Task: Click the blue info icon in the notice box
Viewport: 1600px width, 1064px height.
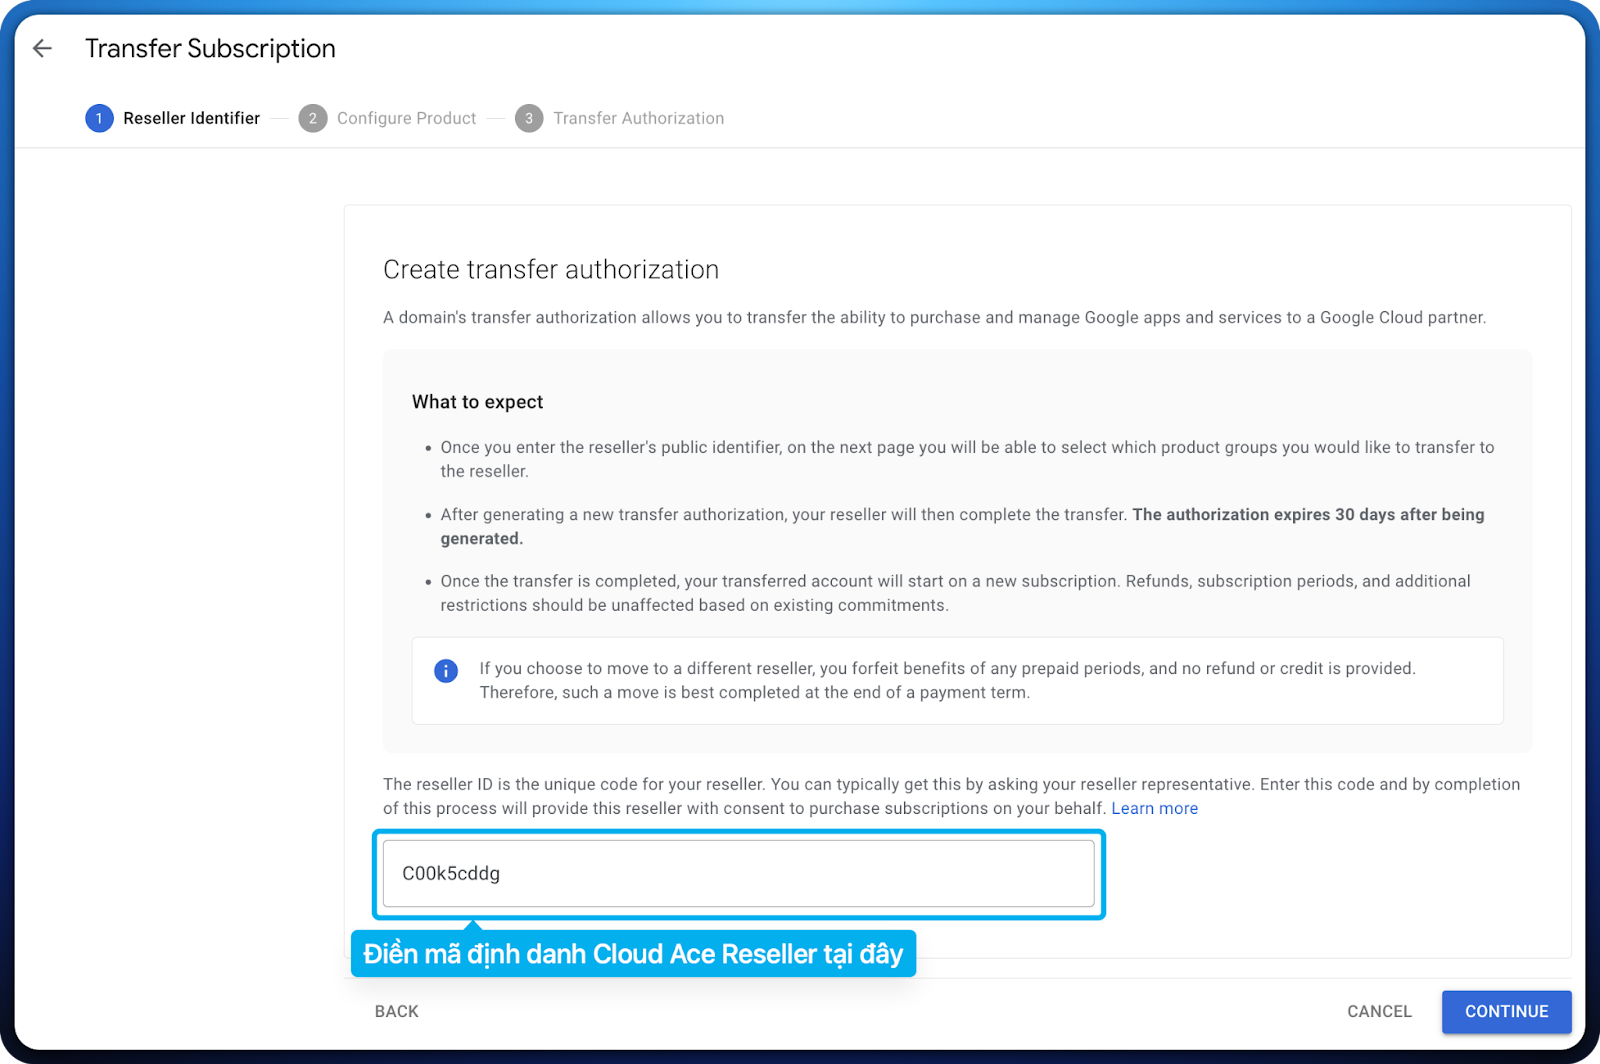Action: (445, 671)
